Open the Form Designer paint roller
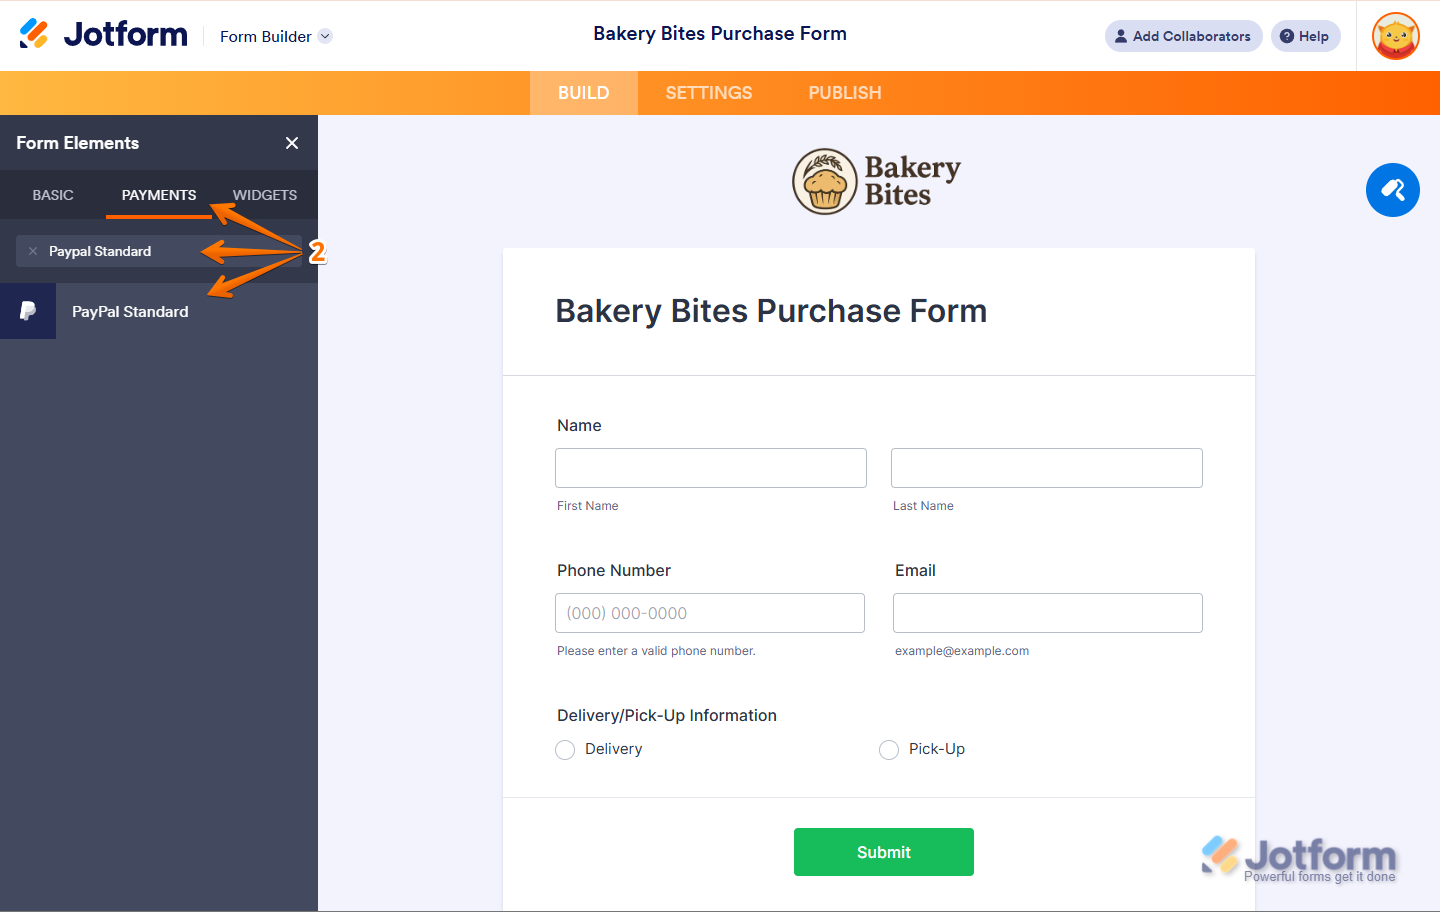This screenshot has height=912, width=1440. (x=1393, y=190)
